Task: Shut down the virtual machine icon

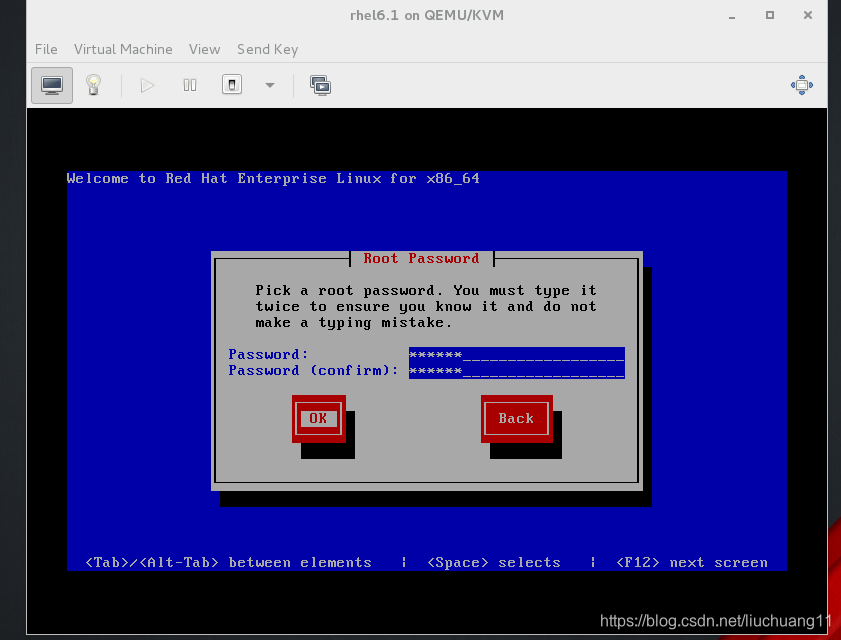Action: (x=232, y=85)
